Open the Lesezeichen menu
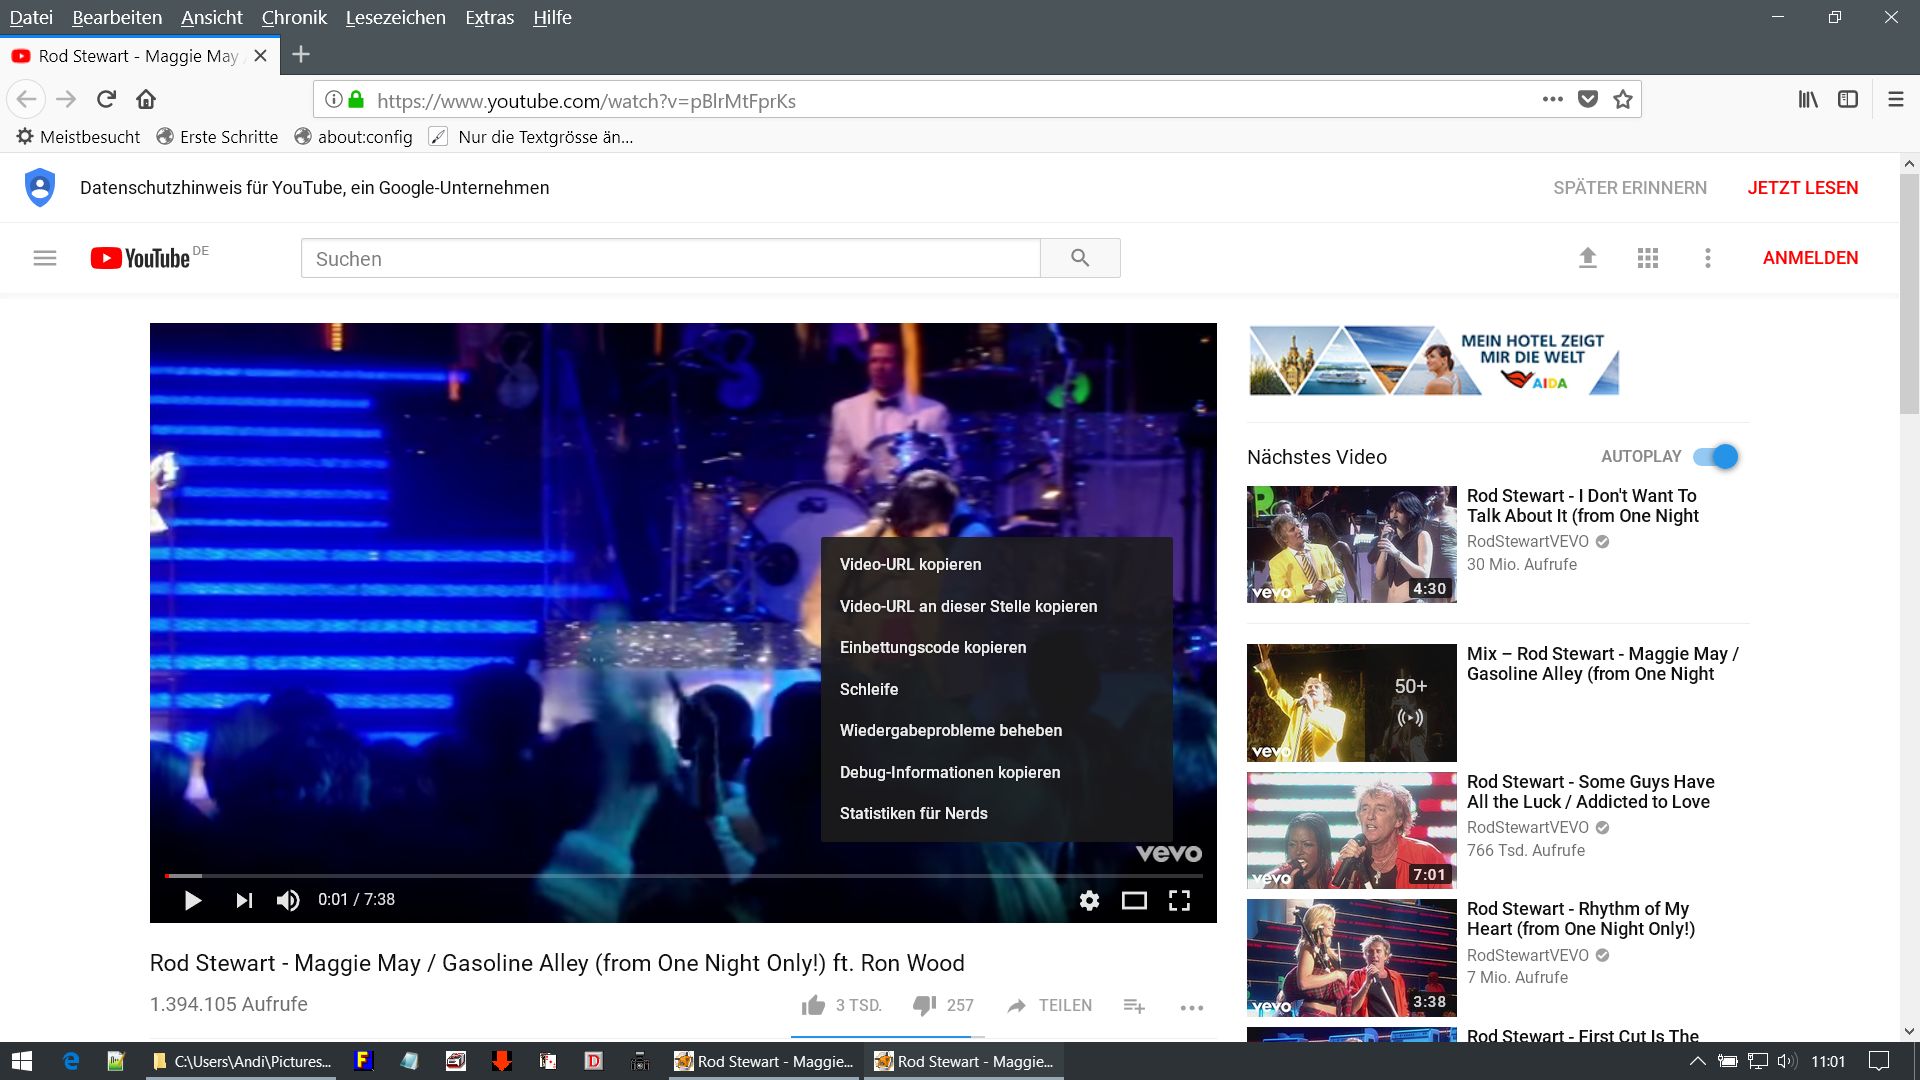The height and width of the screenshot is (1080, 1920). click(395, 17)
